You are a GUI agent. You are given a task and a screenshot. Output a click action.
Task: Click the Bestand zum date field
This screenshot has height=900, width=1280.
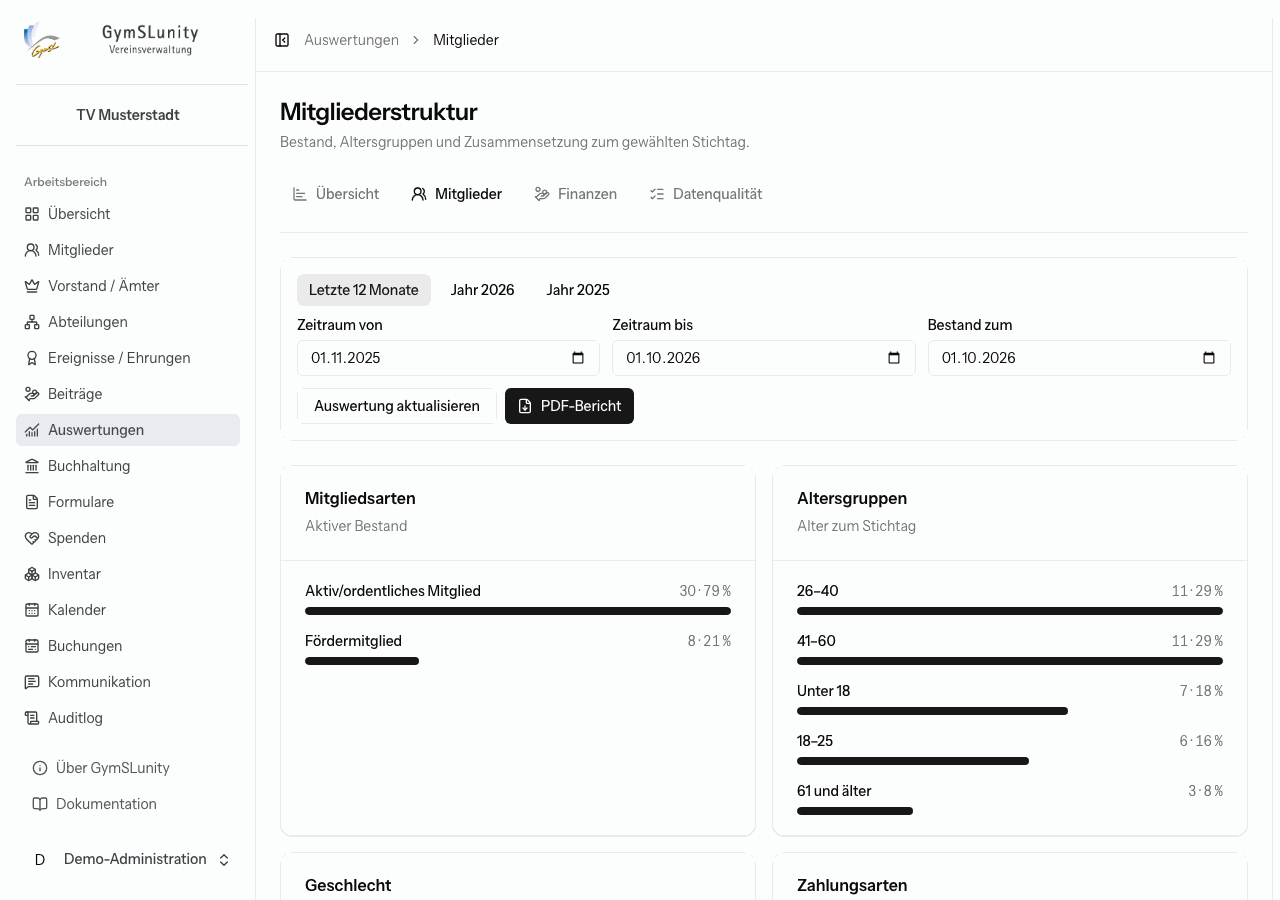pos(1079,358)
